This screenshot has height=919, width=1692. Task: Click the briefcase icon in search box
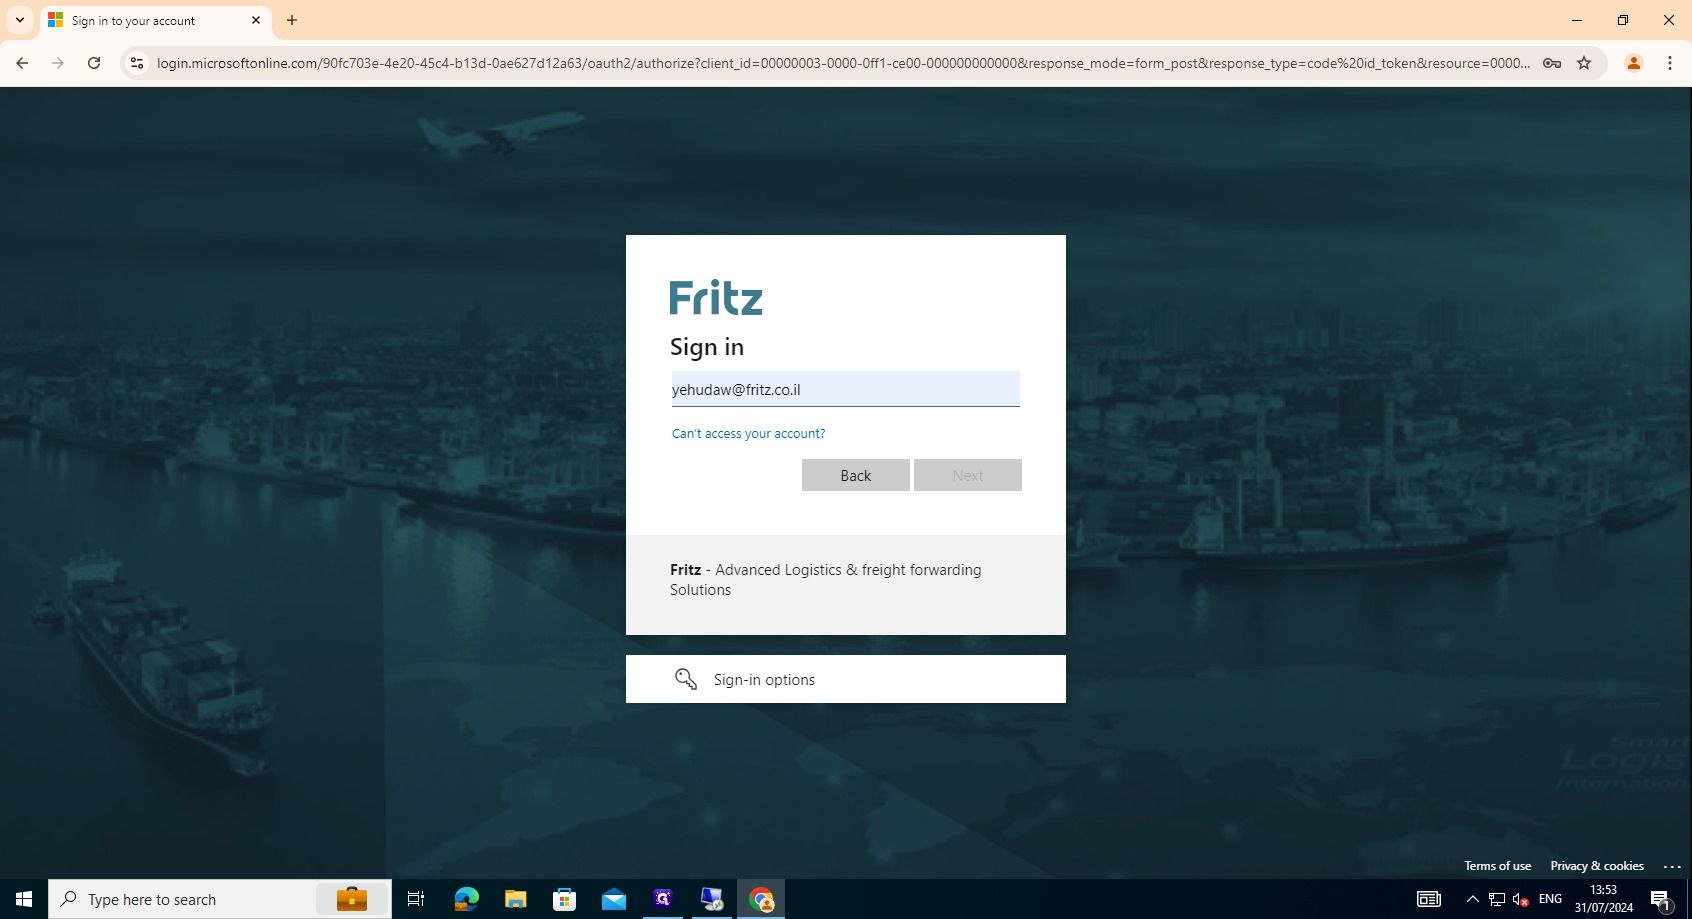pyautogui.click(x=352, y=899)
